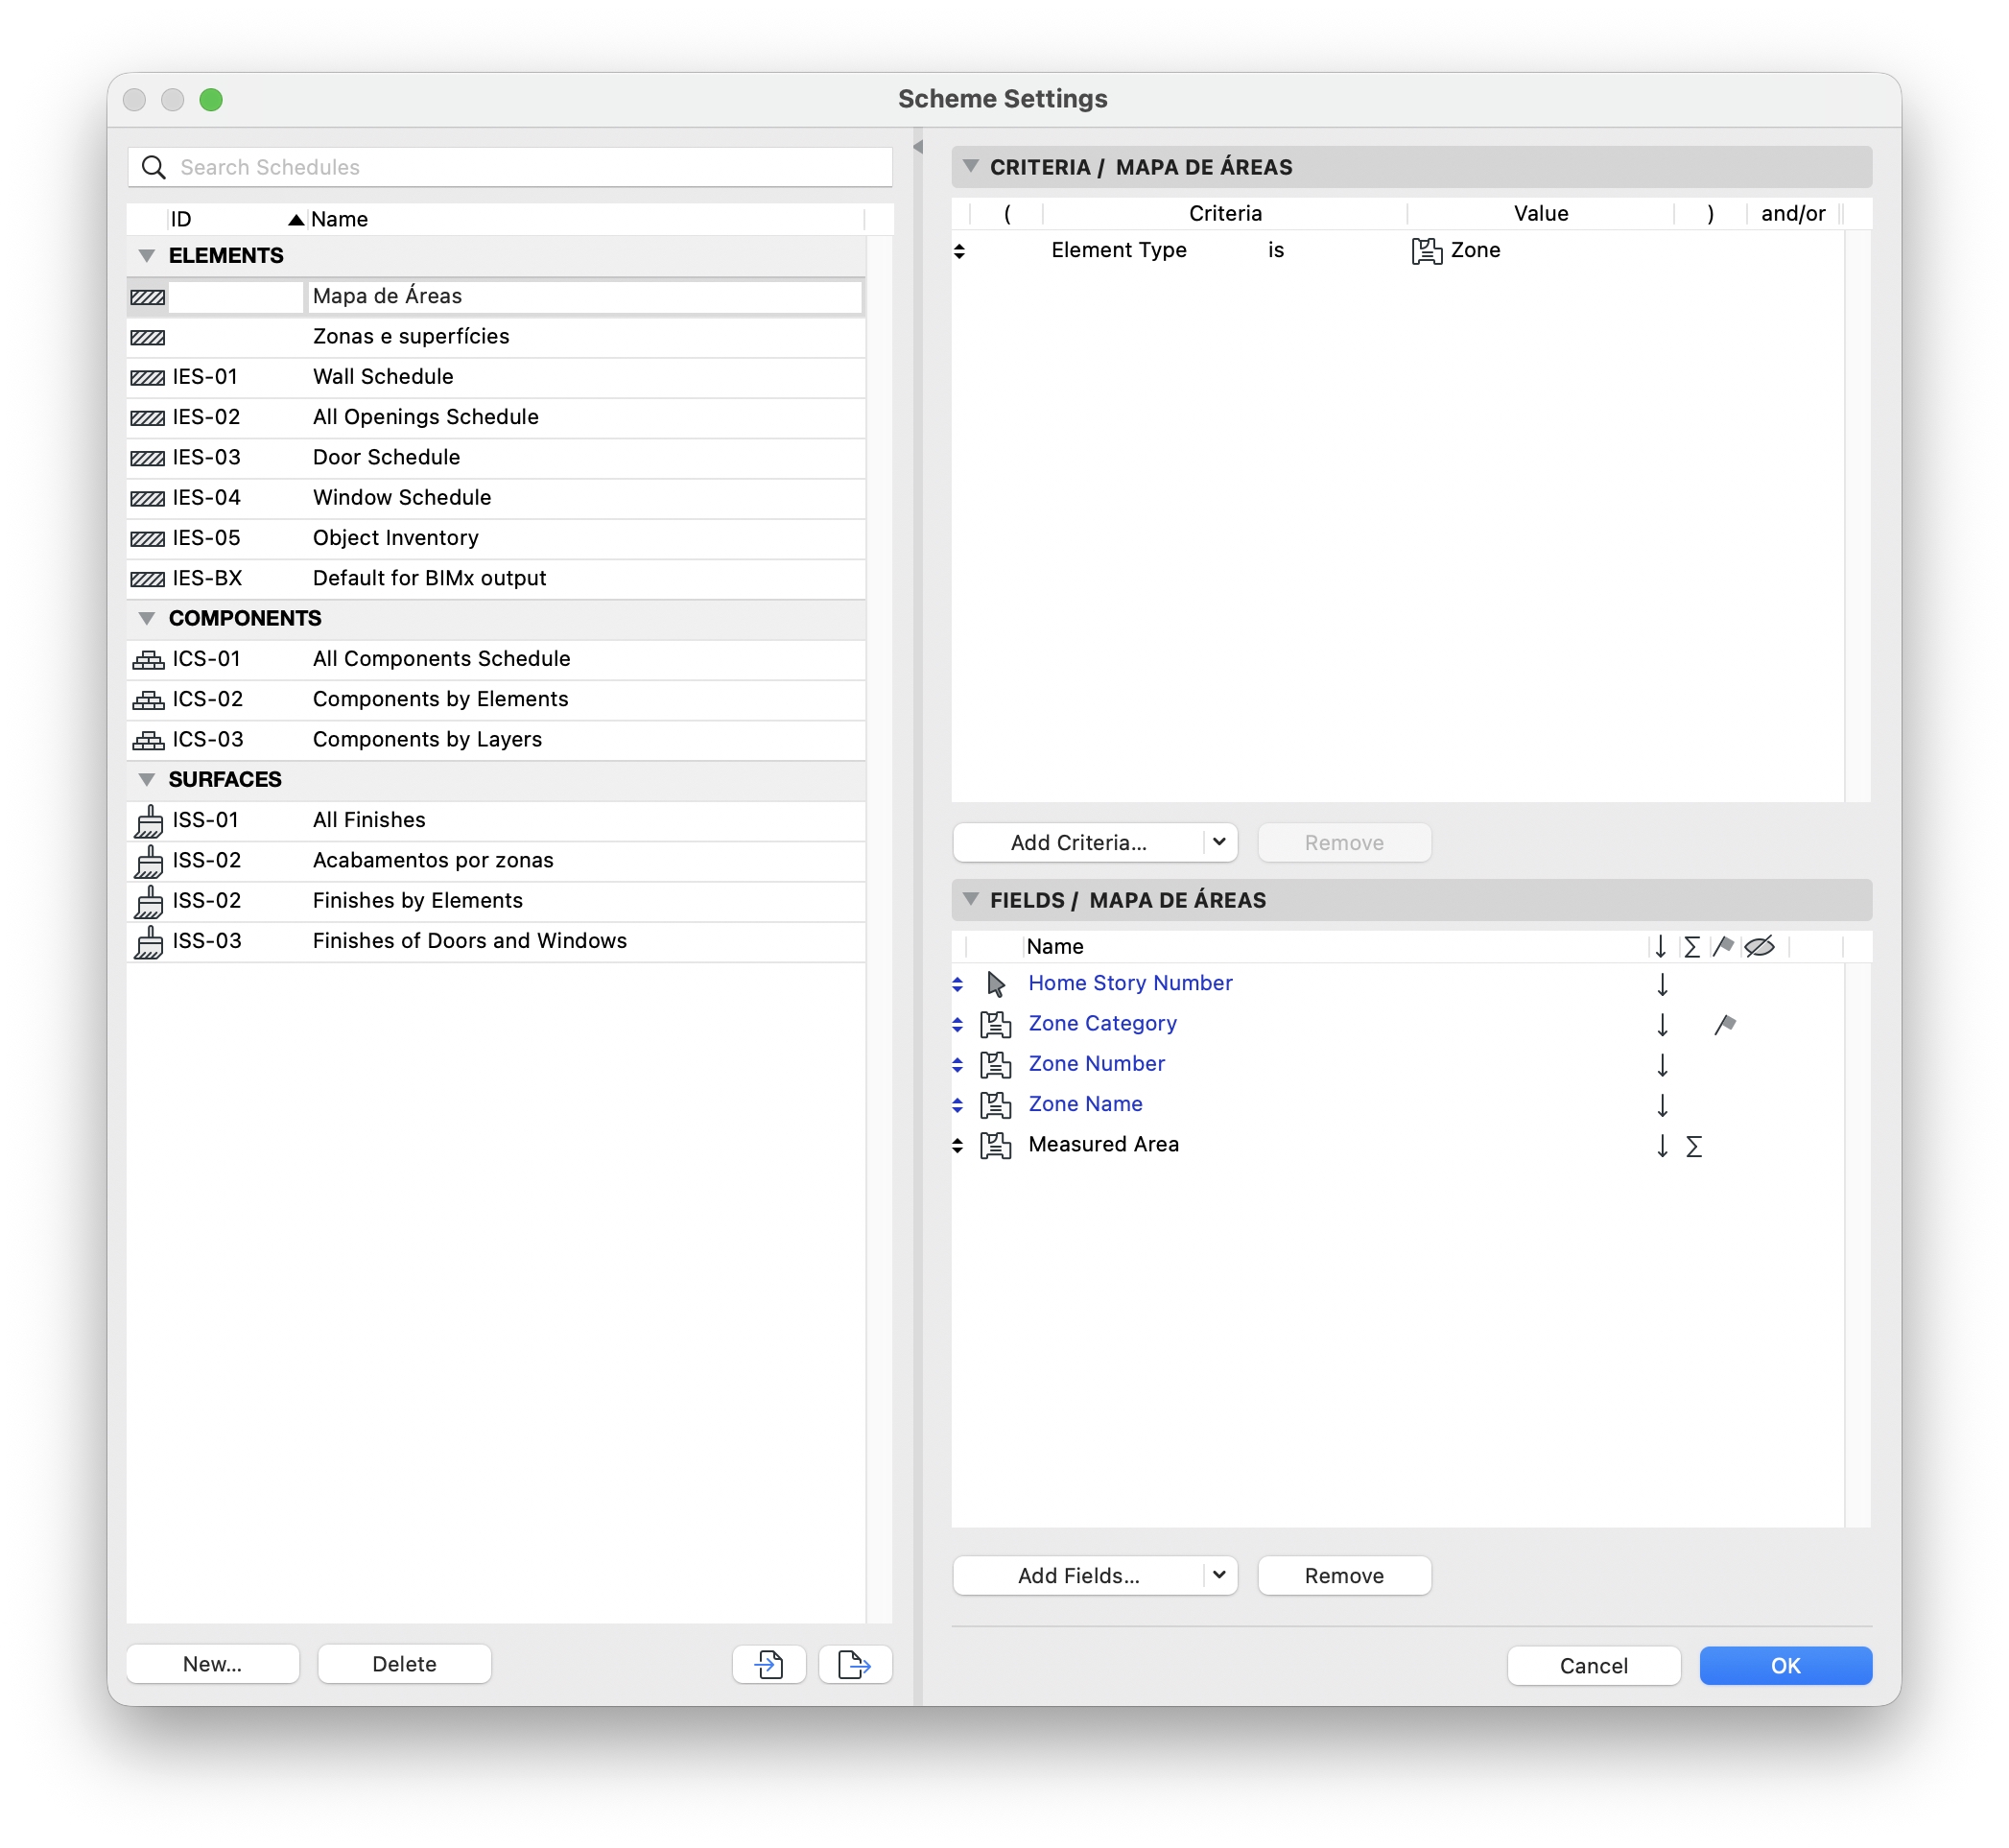Click reorder handle of Measured Area field
2009x1848 pixels.
pos(957,1146)
